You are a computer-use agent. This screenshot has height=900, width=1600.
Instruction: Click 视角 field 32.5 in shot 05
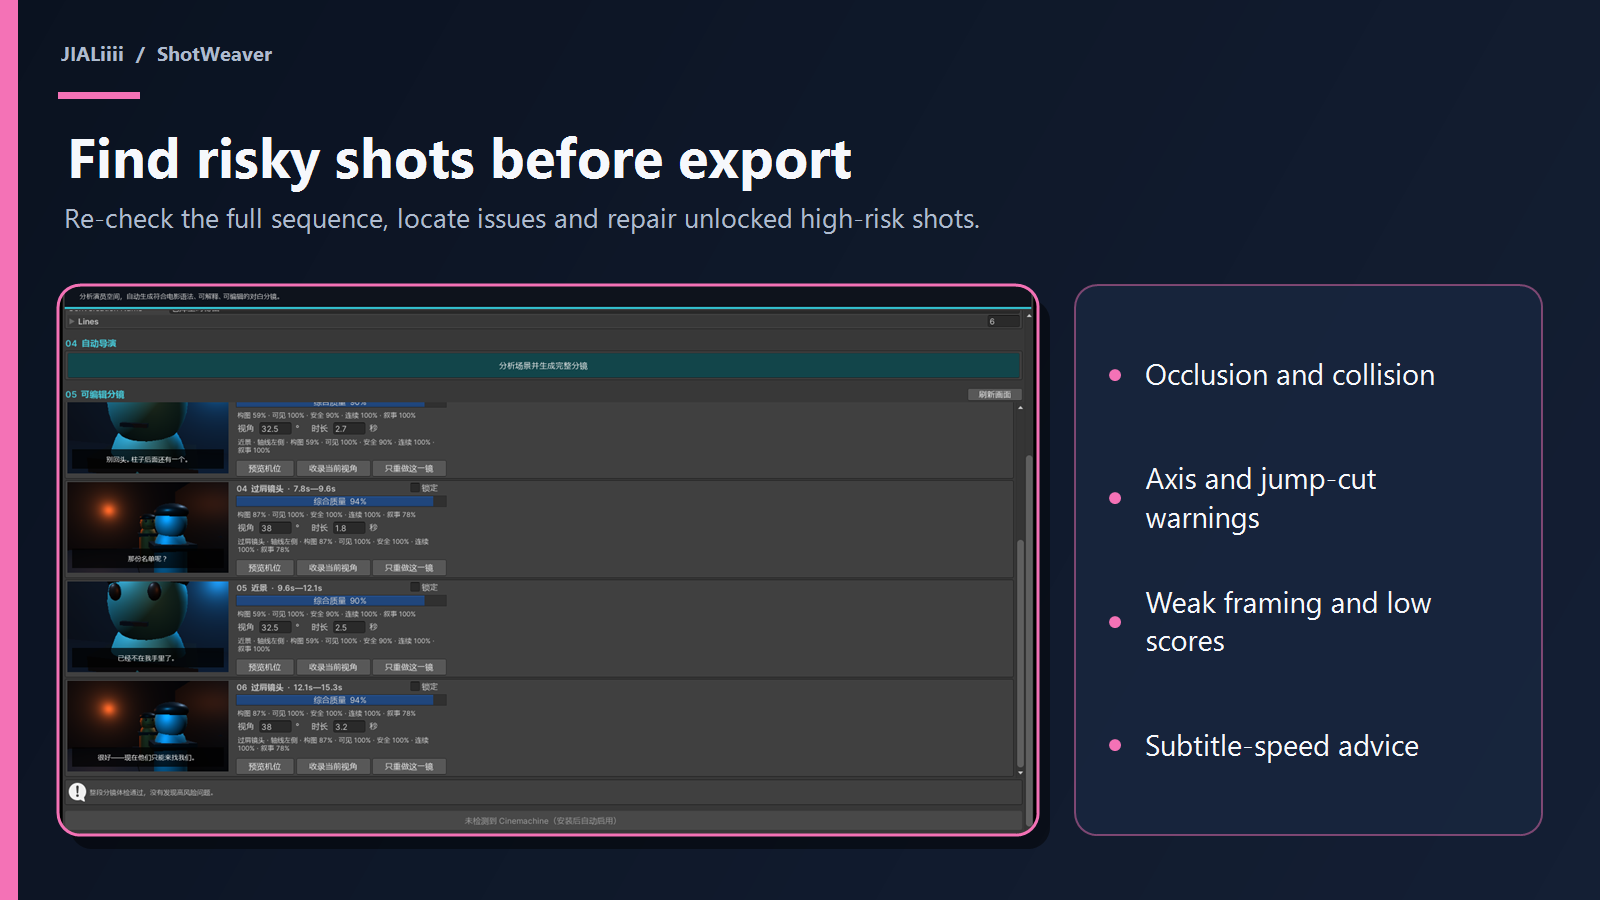coord(275,628)
